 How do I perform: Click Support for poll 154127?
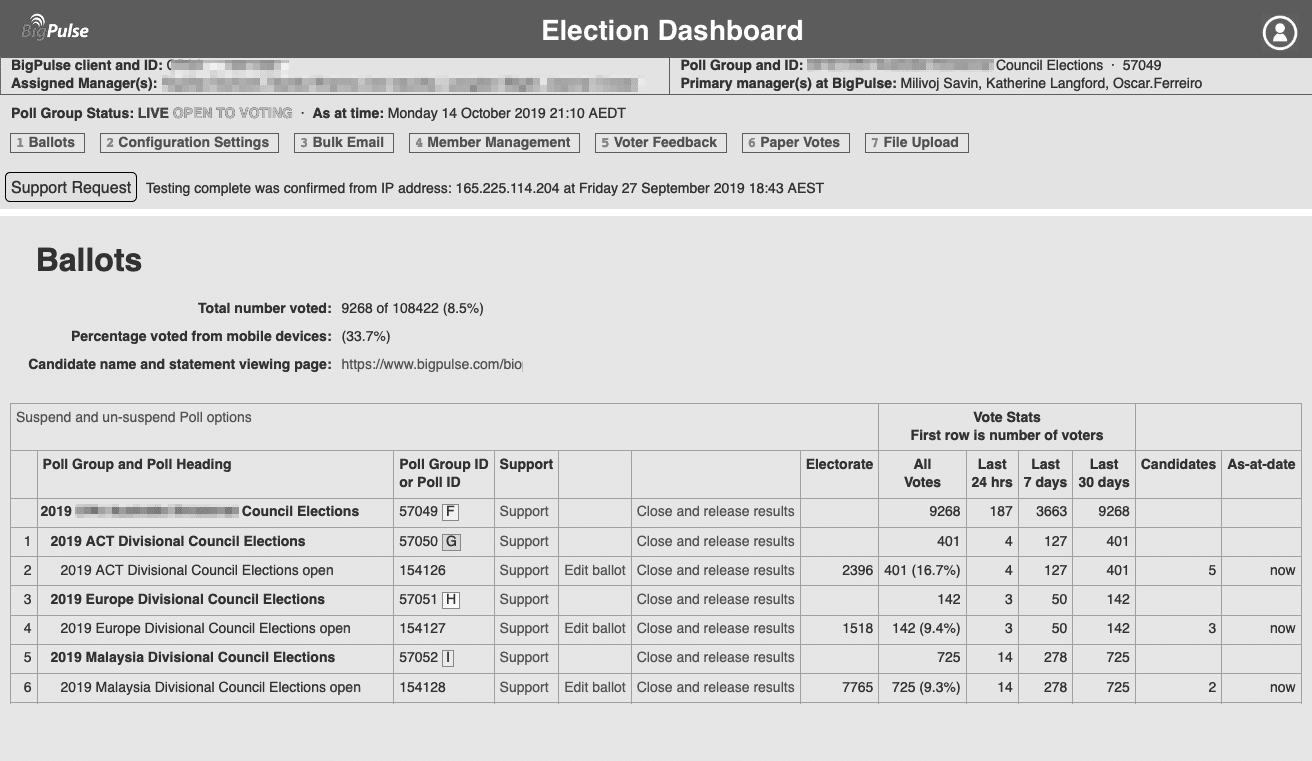[x=524, y=629]
